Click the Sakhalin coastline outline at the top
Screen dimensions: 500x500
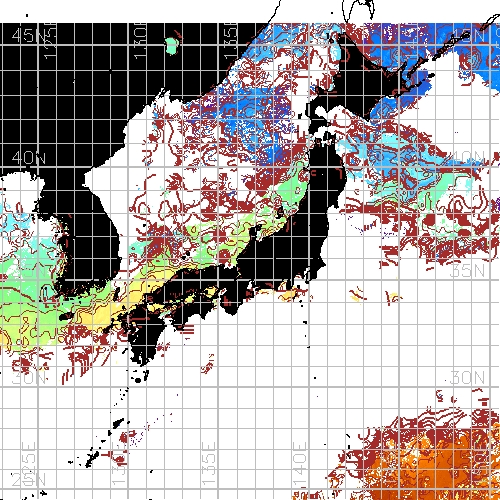pyautogui.click(x=358, y=8)
